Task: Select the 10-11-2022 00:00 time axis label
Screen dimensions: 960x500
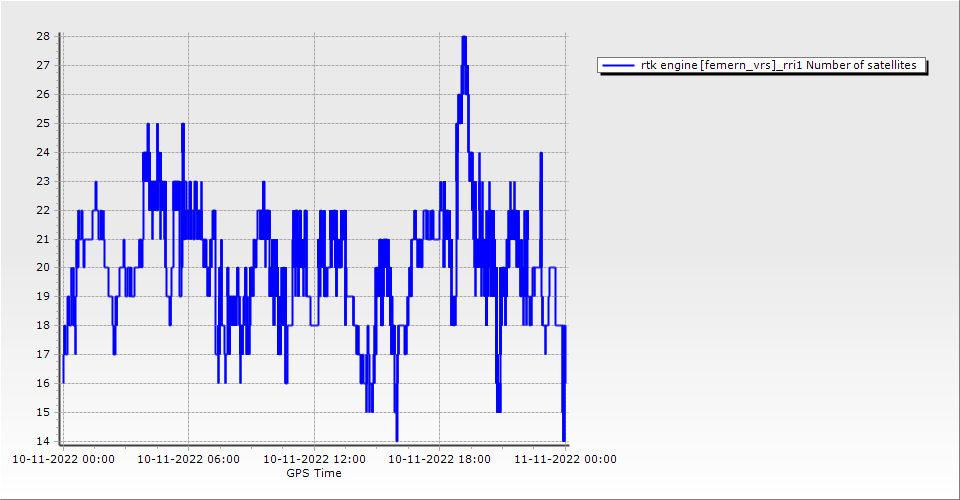Action: (63, 459)
